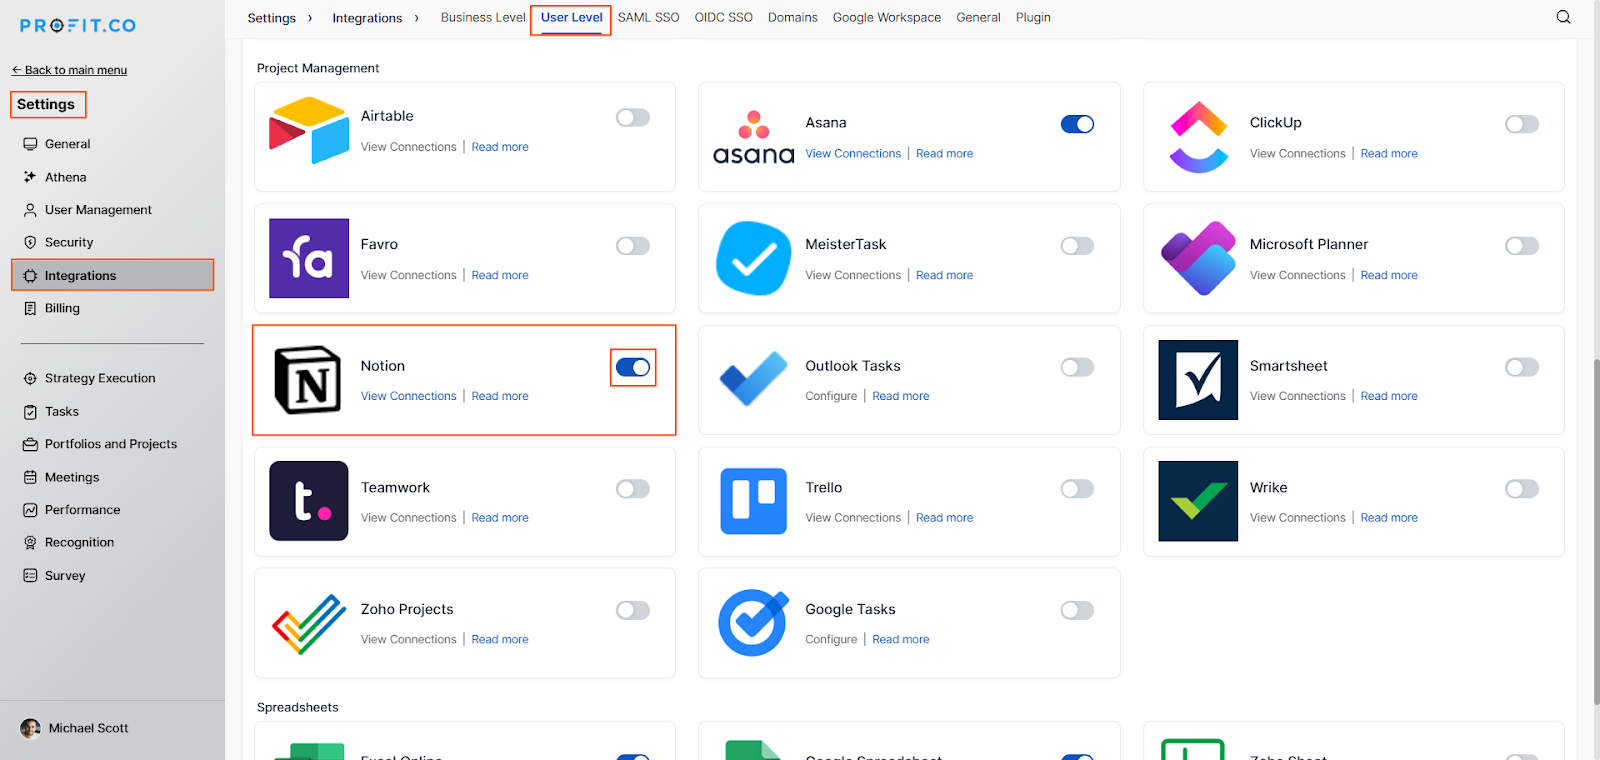Click Configure for Google Tasks
The height and width of the screenshot is (760, 1600).
pos(831,639)
